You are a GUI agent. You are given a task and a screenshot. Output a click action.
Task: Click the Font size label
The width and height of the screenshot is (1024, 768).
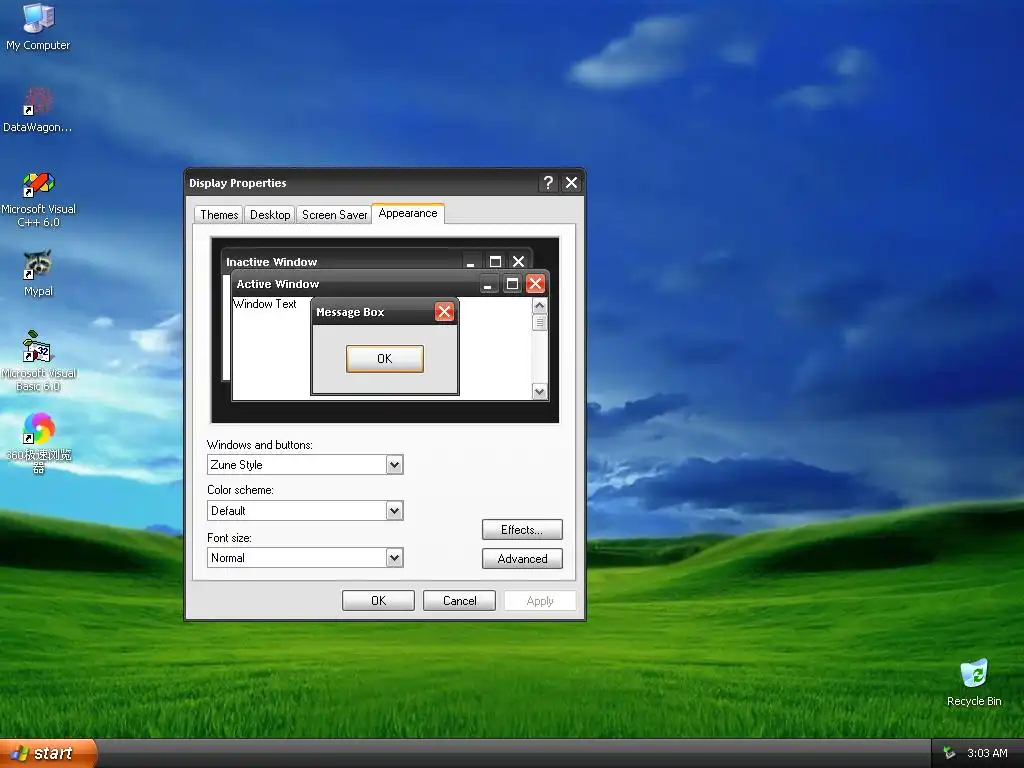point(229,538)
